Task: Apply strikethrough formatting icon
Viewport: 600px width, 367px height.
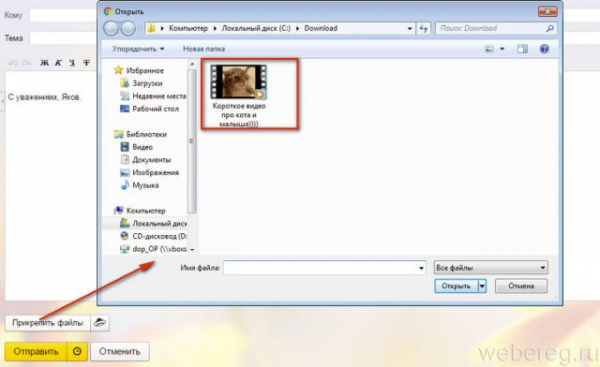Action: [x=87, y=63]
